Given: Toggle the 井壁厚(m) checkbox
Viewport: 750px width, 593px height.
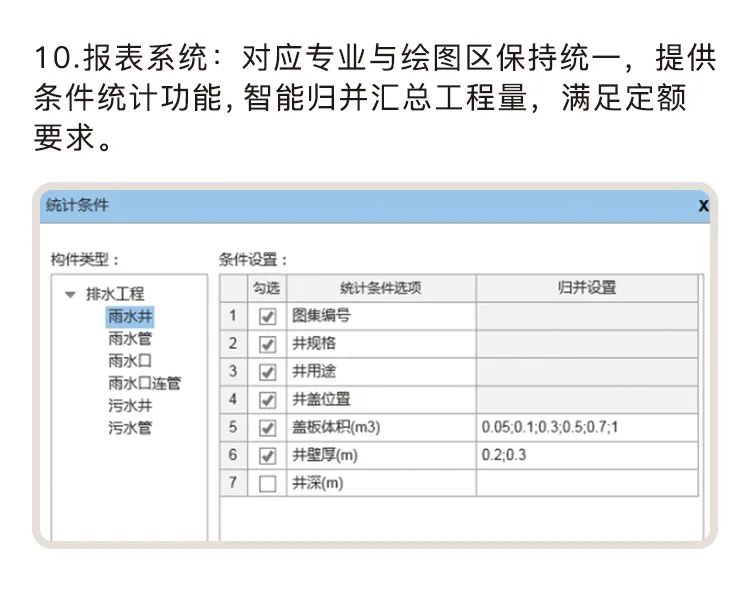Looking at the screenshot, I should click(267, 456).
